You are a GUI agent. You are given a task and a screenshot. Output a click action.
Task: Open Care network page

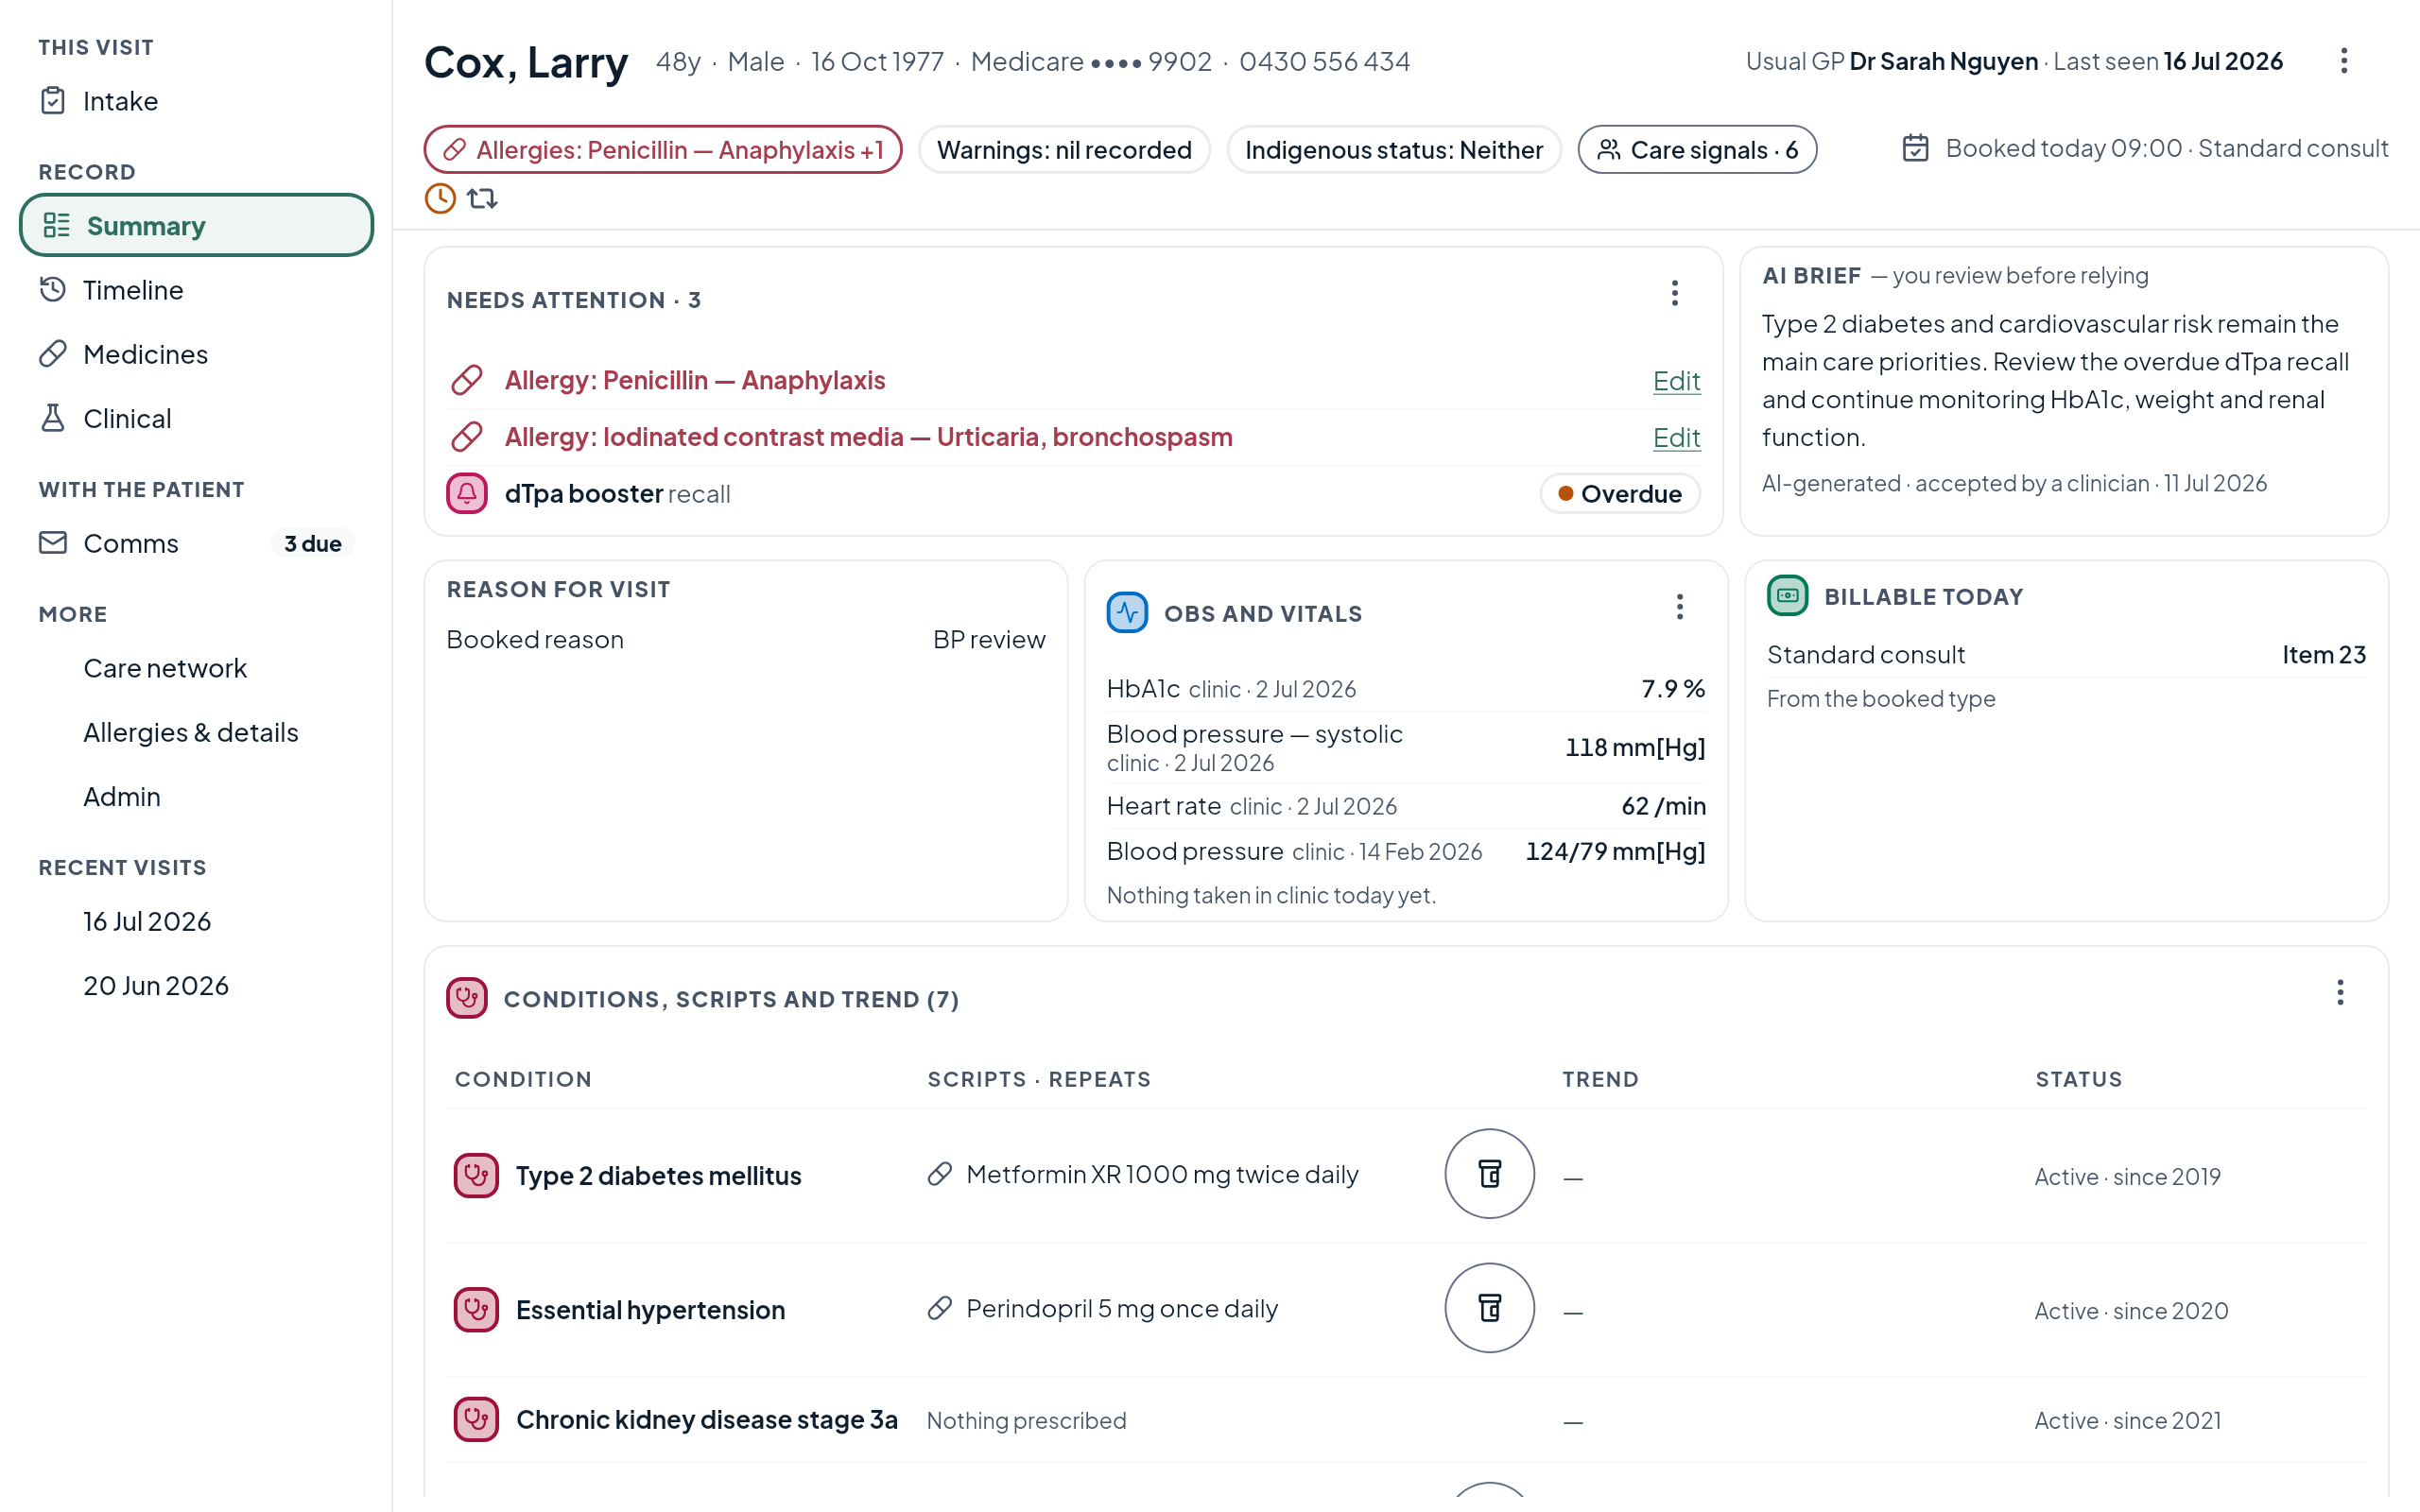(x=196, y=668)
